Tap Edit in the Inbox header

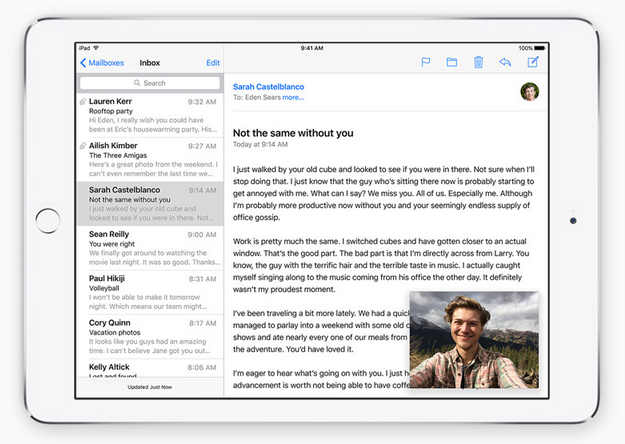click(x=213, y=63)
